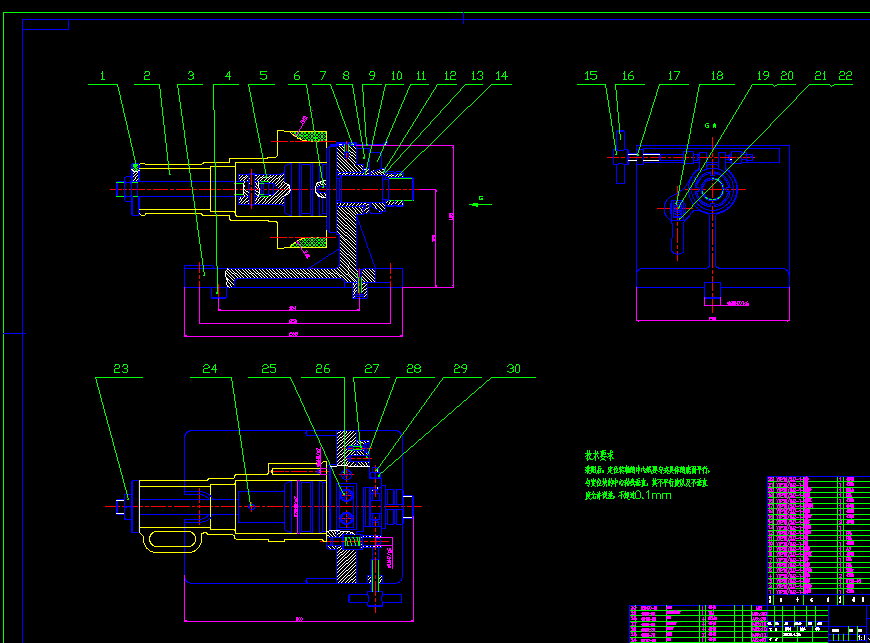The image size is (870, 643).
Task: Click part balloon number 11
Action: point(421,76)
